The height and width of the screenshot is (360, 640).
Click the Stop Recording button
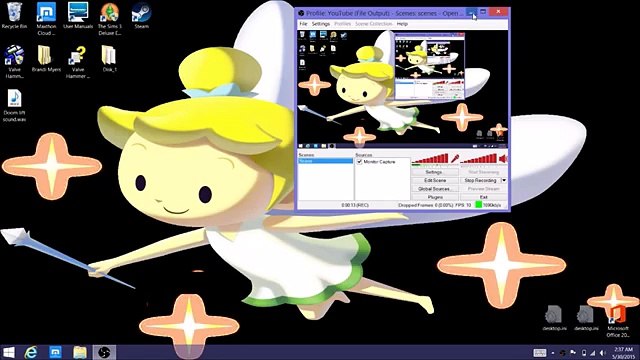coord(480,180)
